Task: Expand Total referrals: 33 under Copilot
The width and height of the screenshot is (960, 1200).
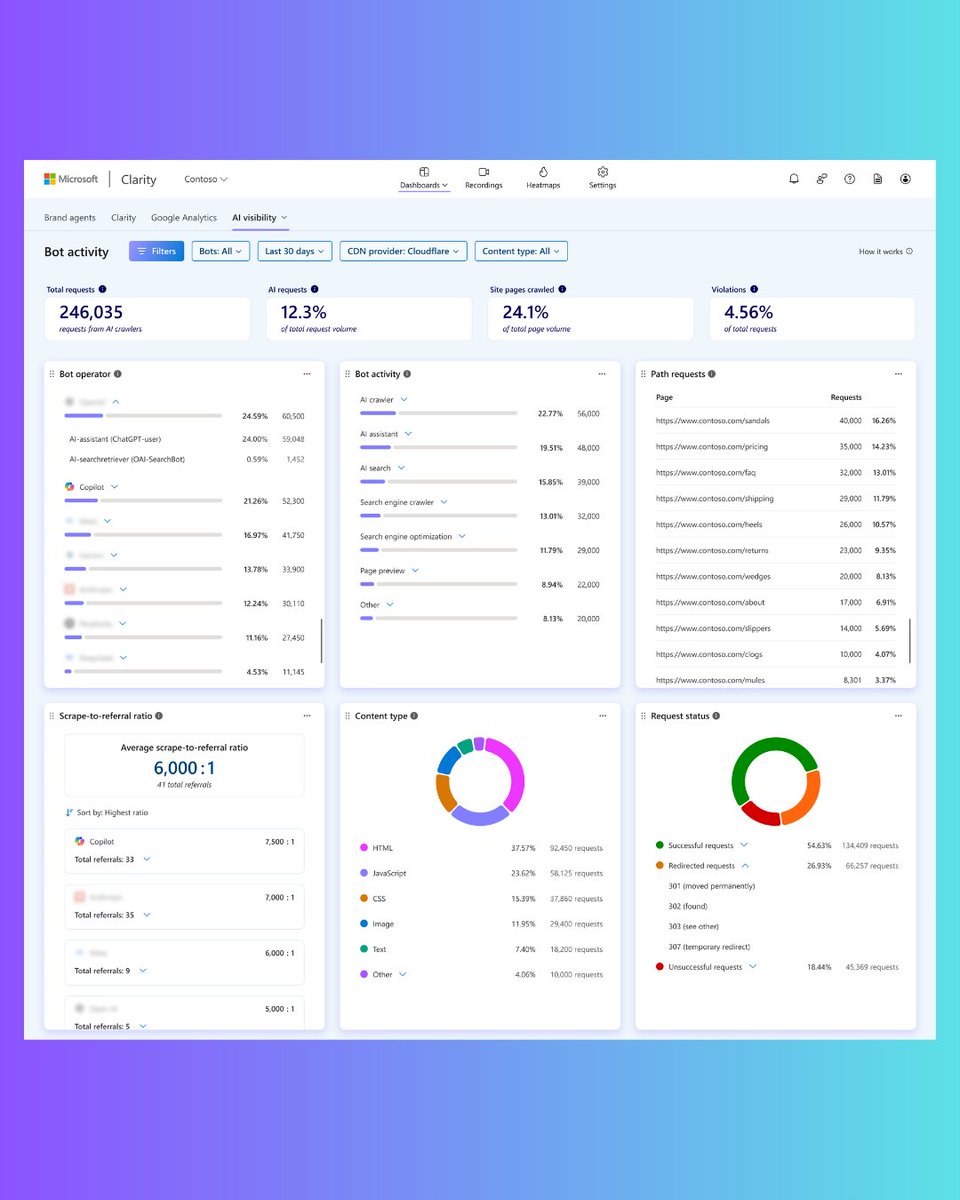Action: (x=146, y=859)
